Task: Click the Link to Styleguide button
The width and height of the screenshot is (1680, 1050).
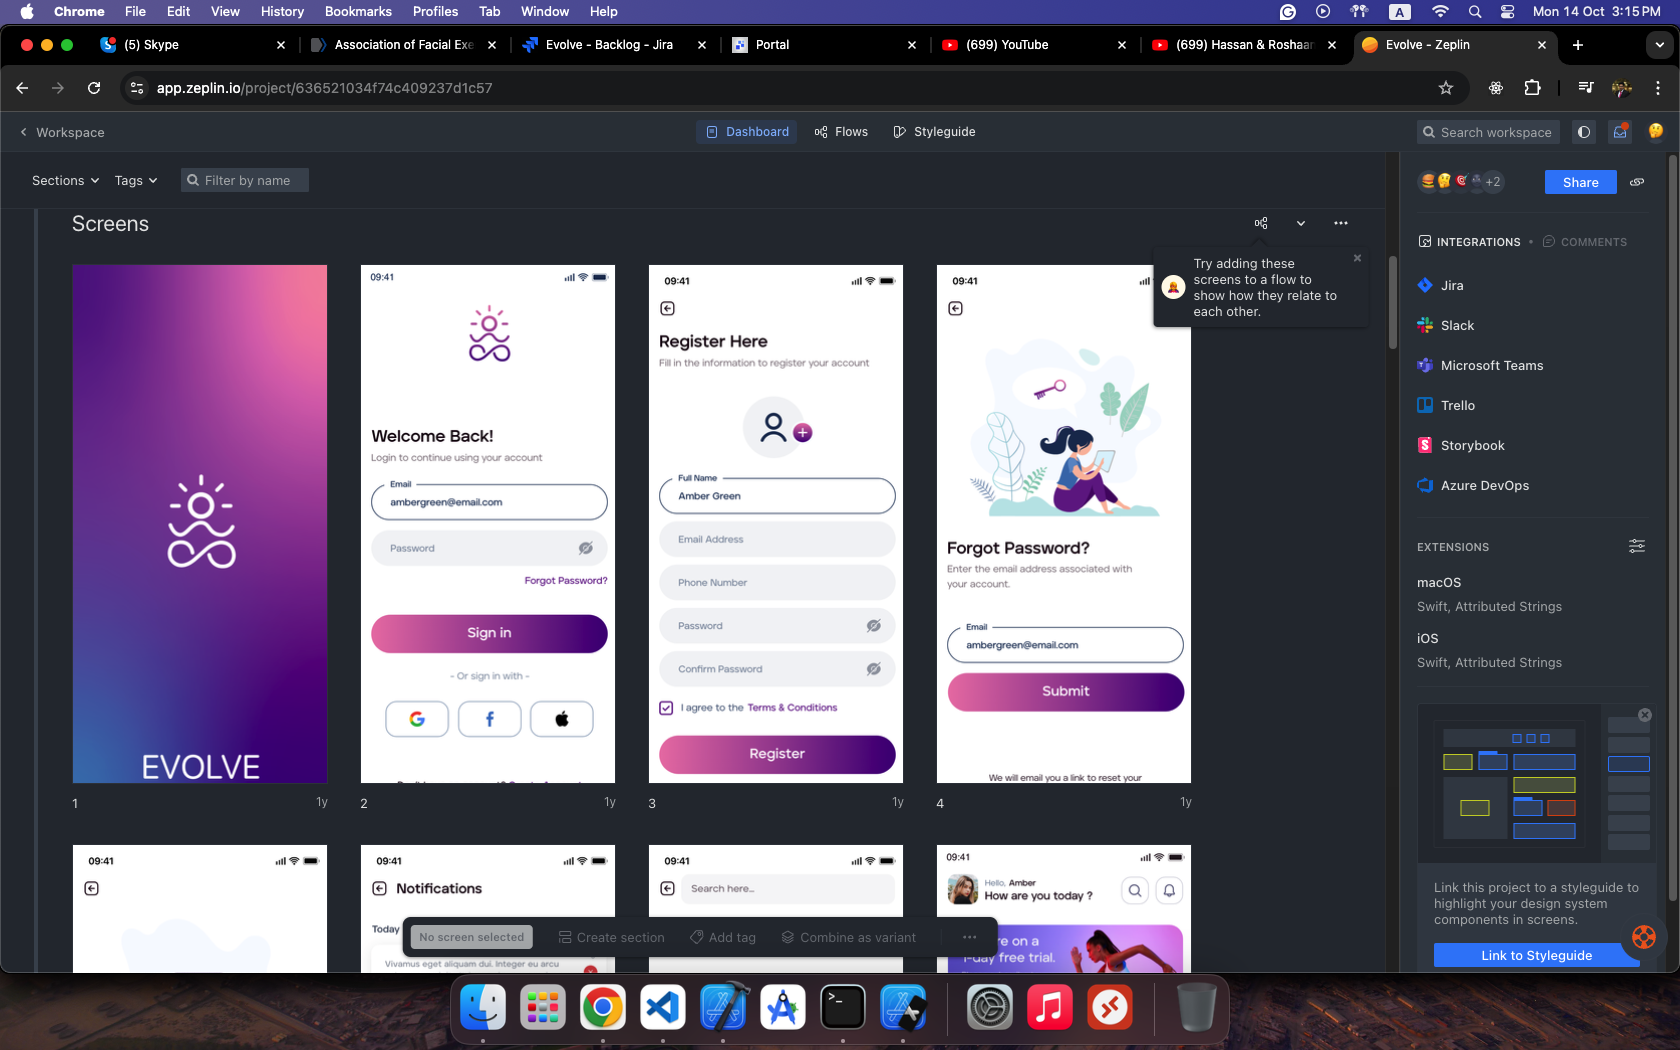Action: [1536, 955]
